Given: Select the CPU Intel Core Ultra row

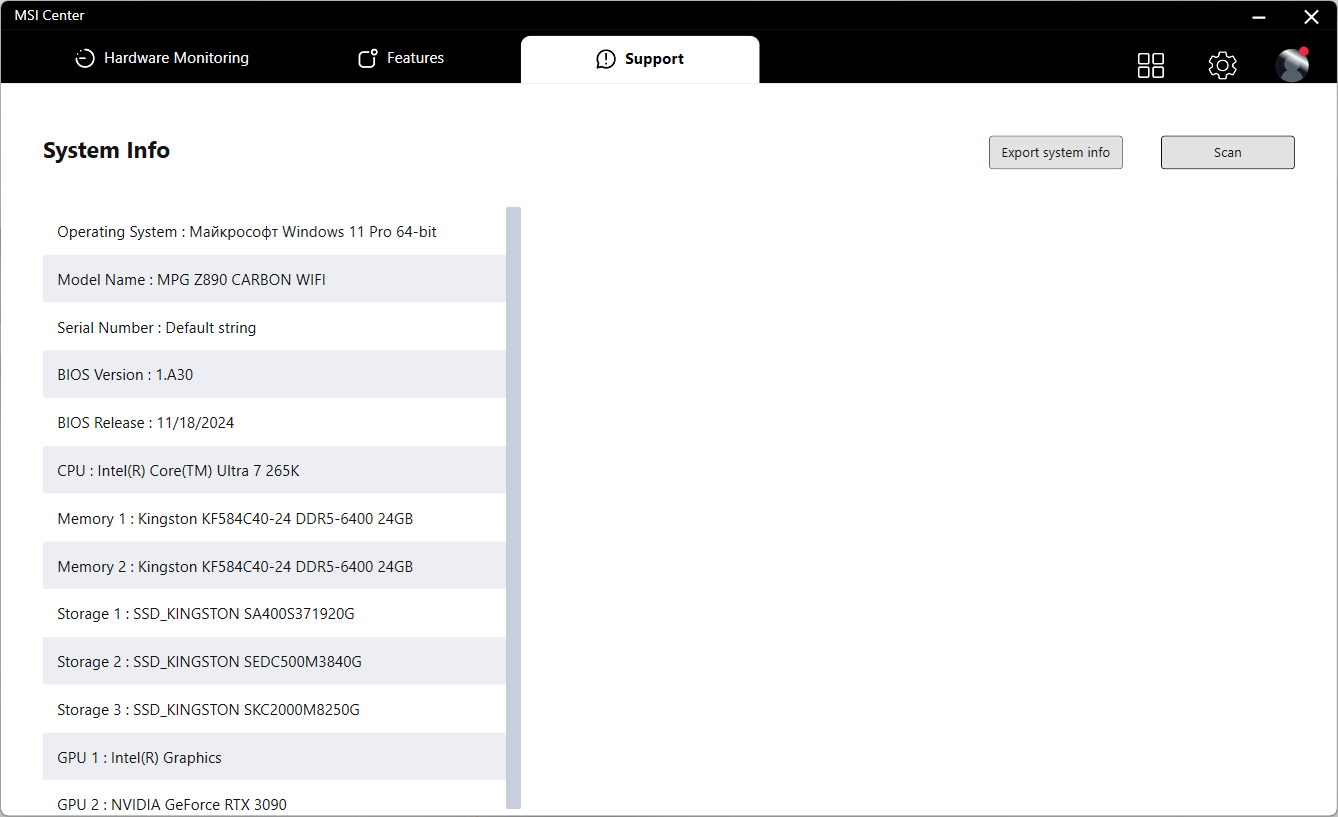Looking at the screenshot, I should (274, 470).
